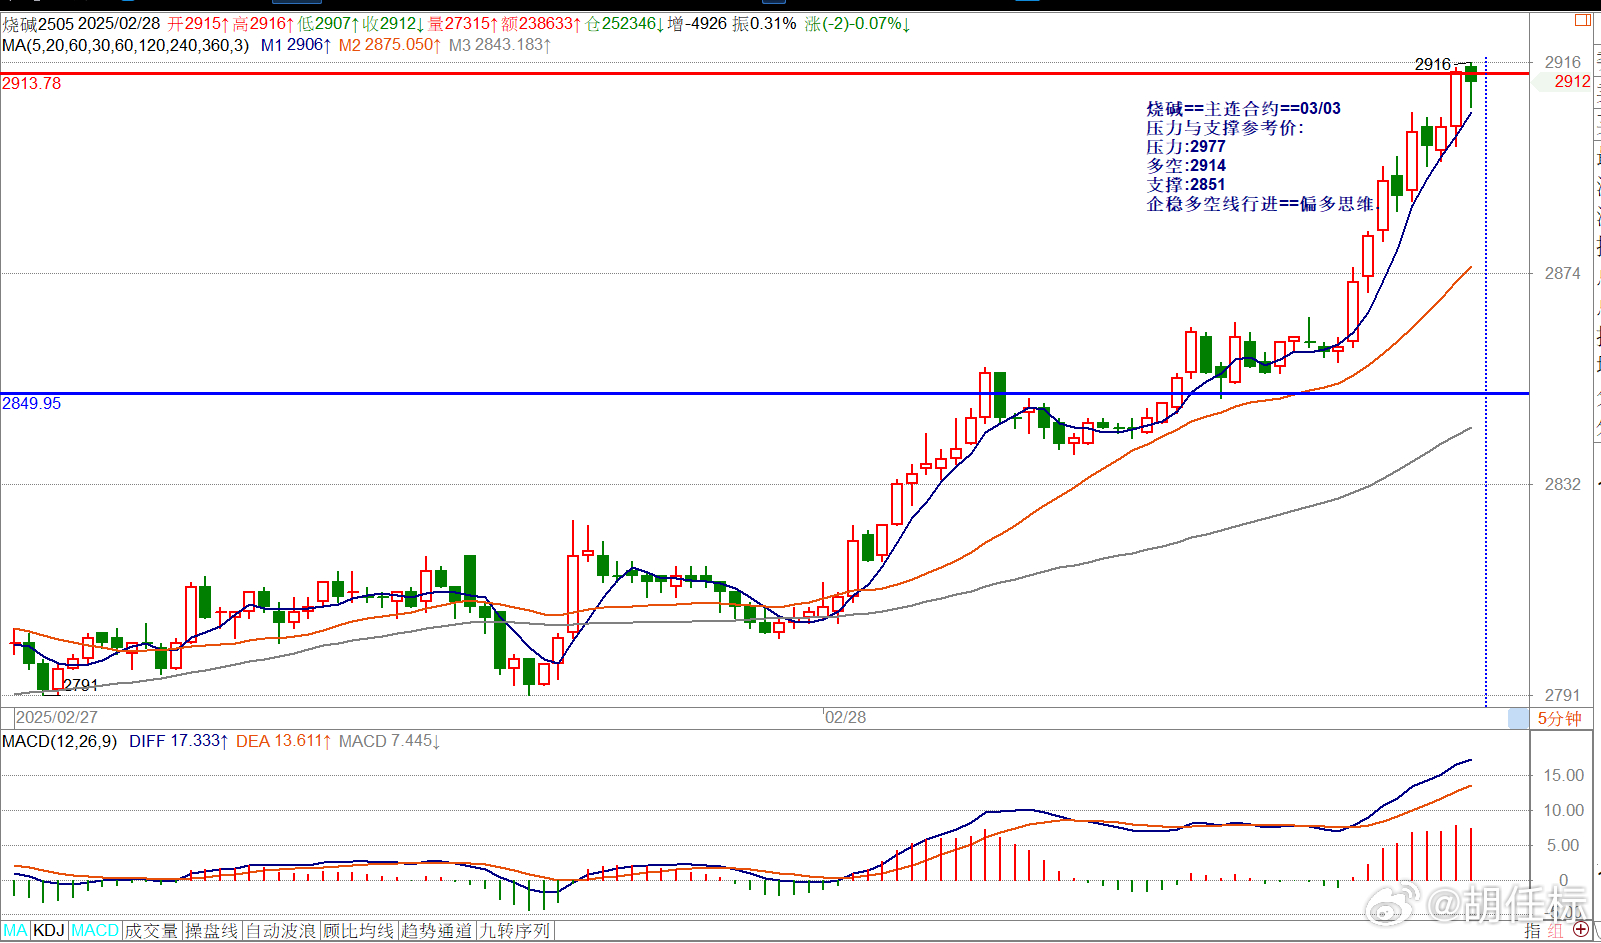Select 顾比均线 indicator tab

pos(358,931)
